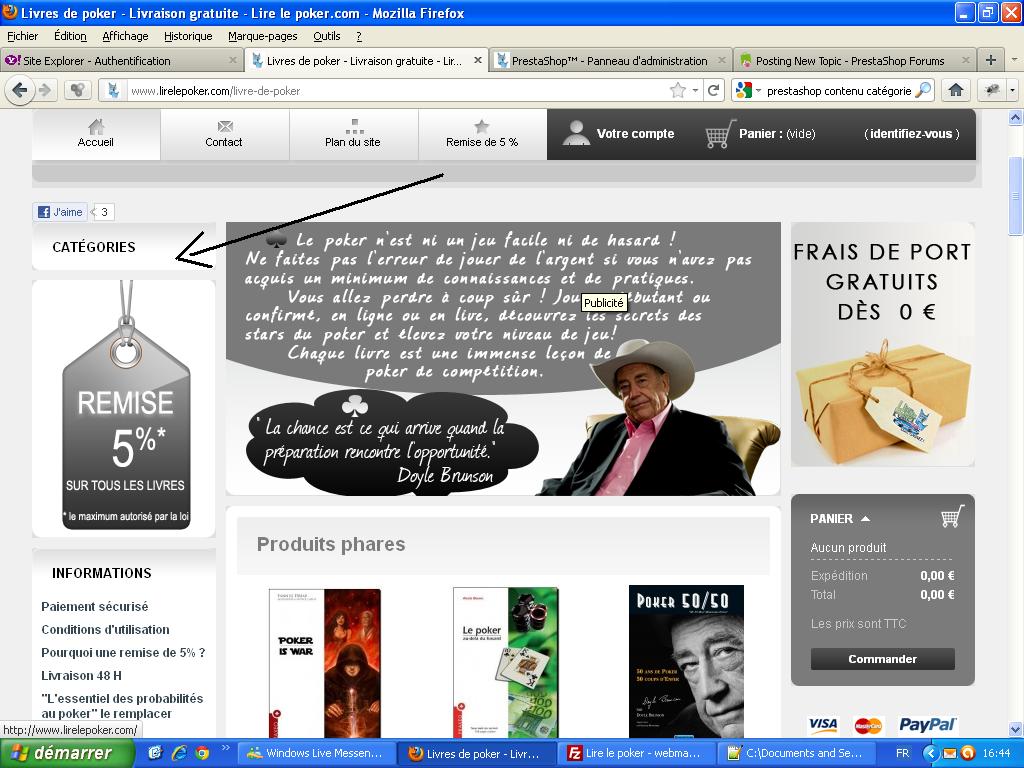Go back with the browser back arrow
This screenshot has width=1024, height=768.
[20, 90]
